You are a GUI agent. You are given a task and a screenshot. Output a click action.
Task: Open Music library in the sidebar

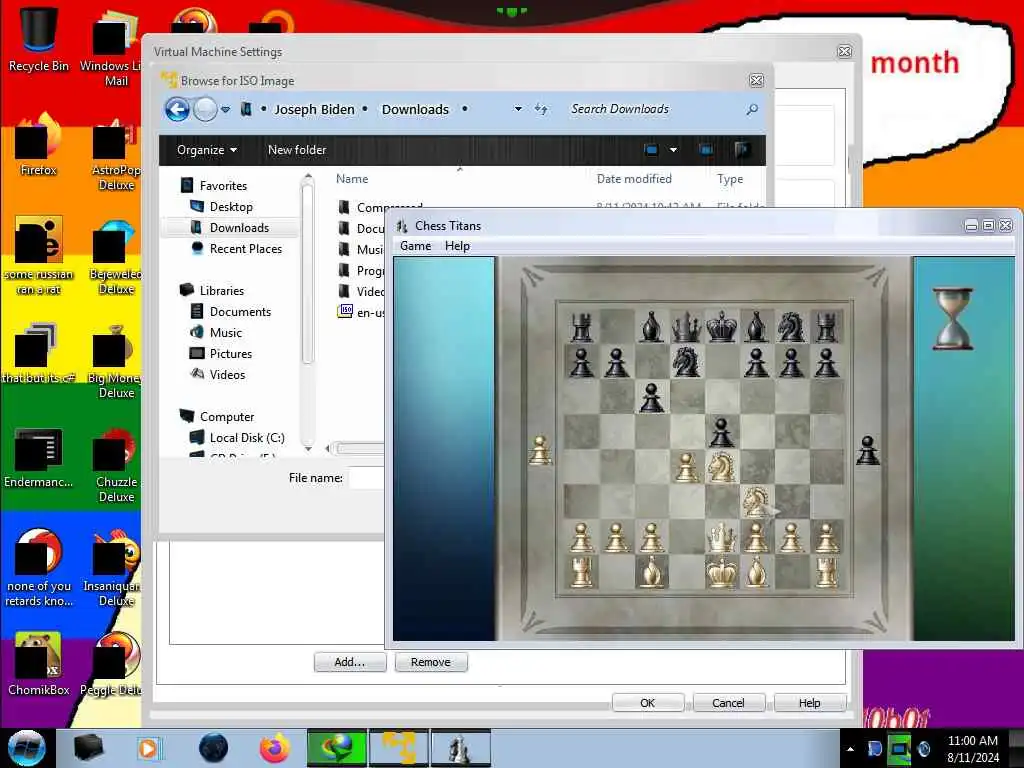[x=225, y=332]
